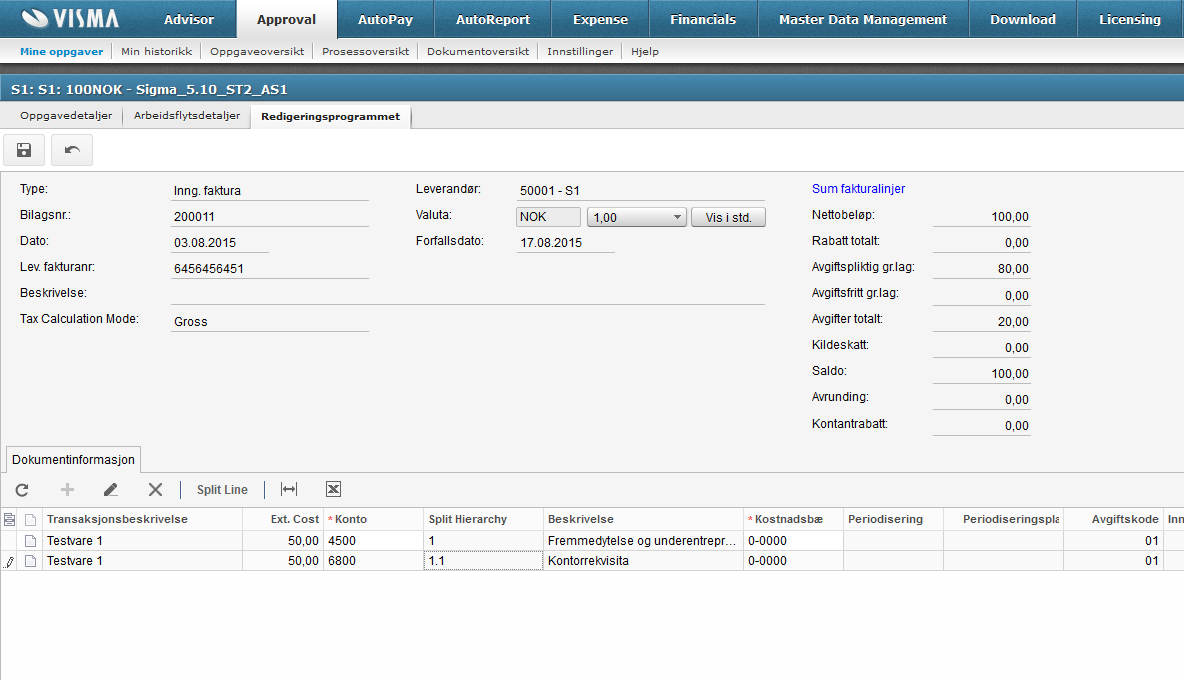Open Hjelp link
The height and width of the screenshot is (680, 1184).
point(645,51)
